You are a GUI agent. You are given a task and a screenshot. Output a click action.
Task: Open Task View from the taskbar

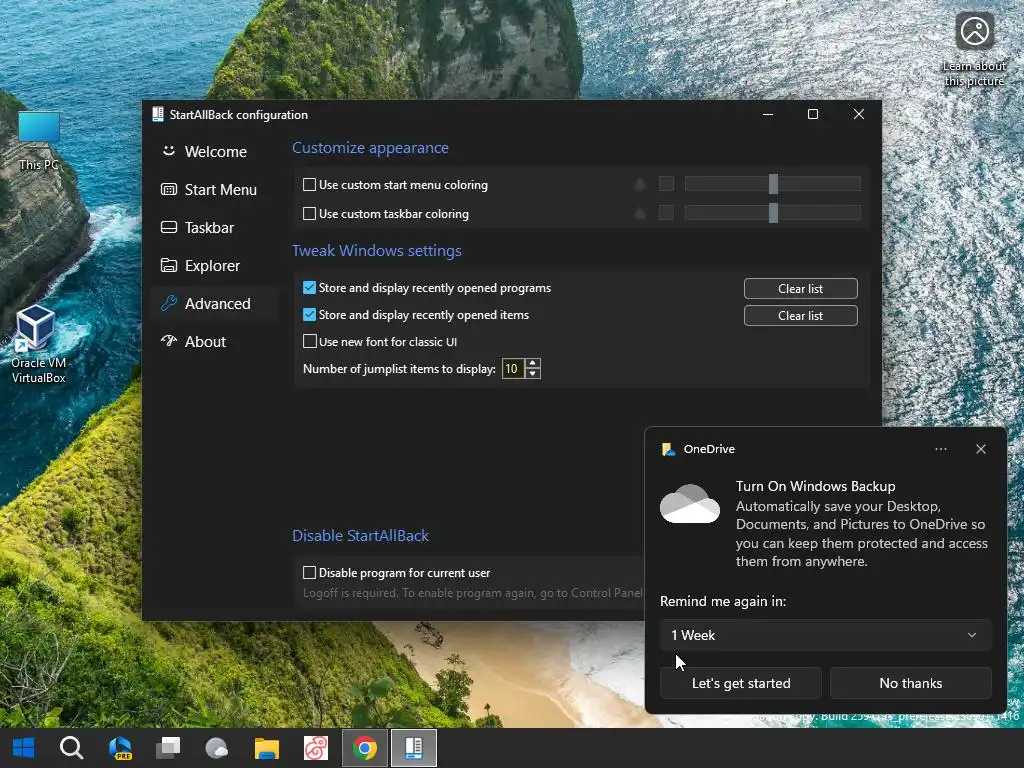(x=168, y=748)
